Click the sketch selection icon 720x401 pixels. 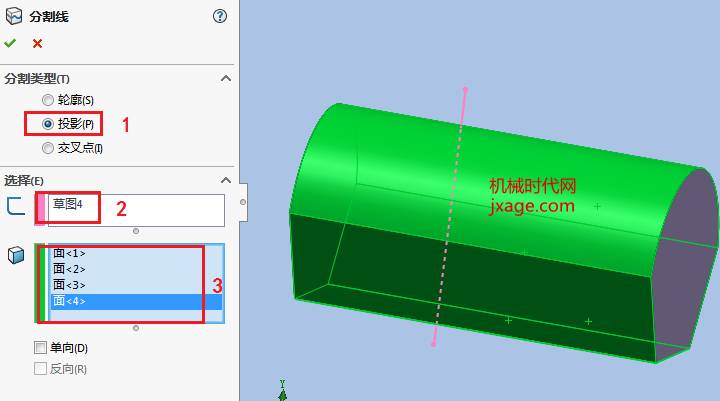pos(16,206)
